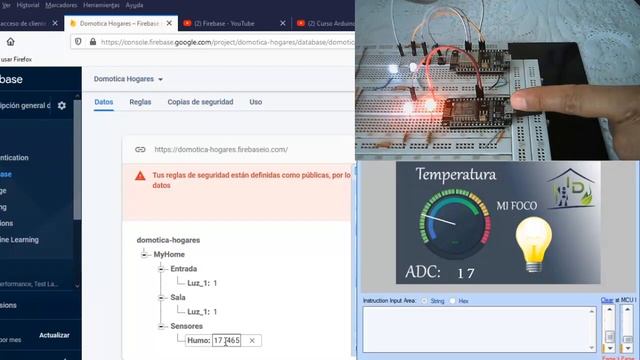Switch to Curso Arduino browser tab
The image size is (640, 360).
pos(325,23)
